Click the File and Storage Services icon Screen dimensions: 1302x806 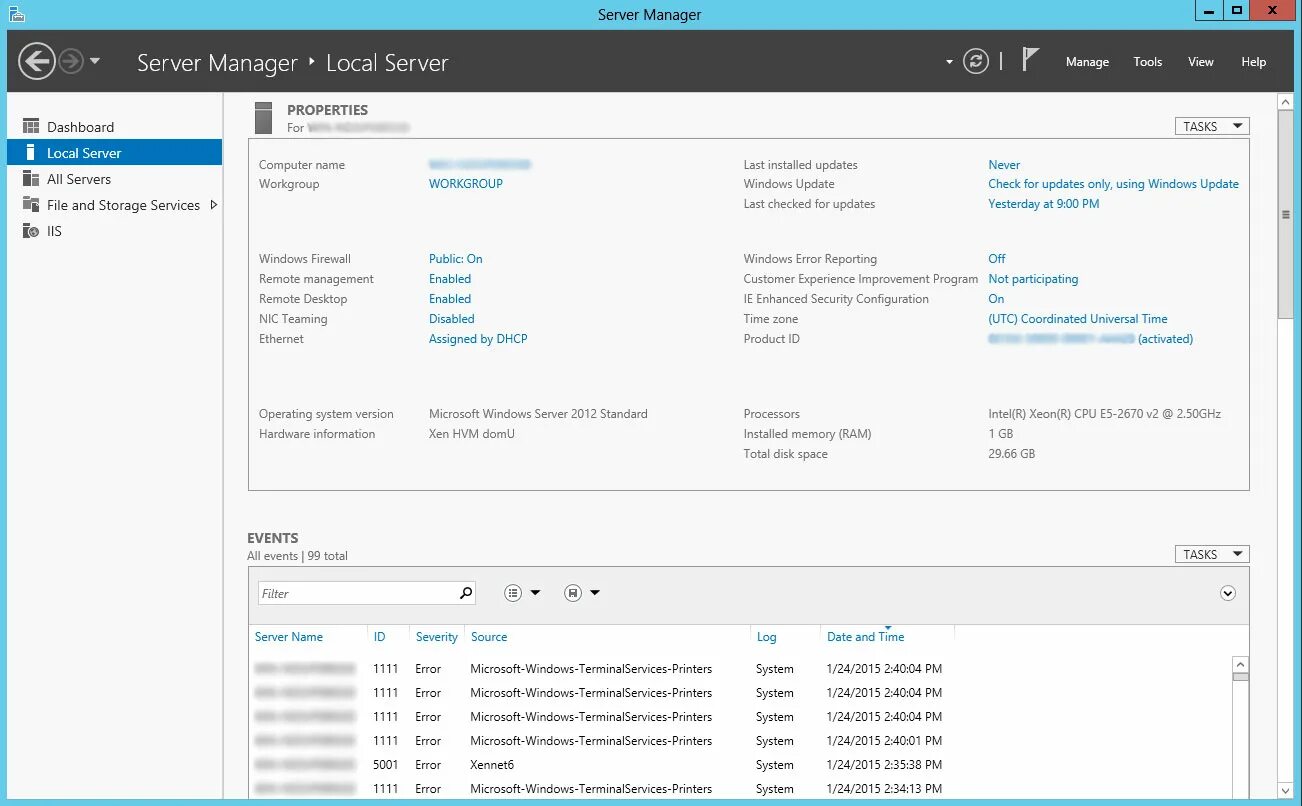[31, 205]
